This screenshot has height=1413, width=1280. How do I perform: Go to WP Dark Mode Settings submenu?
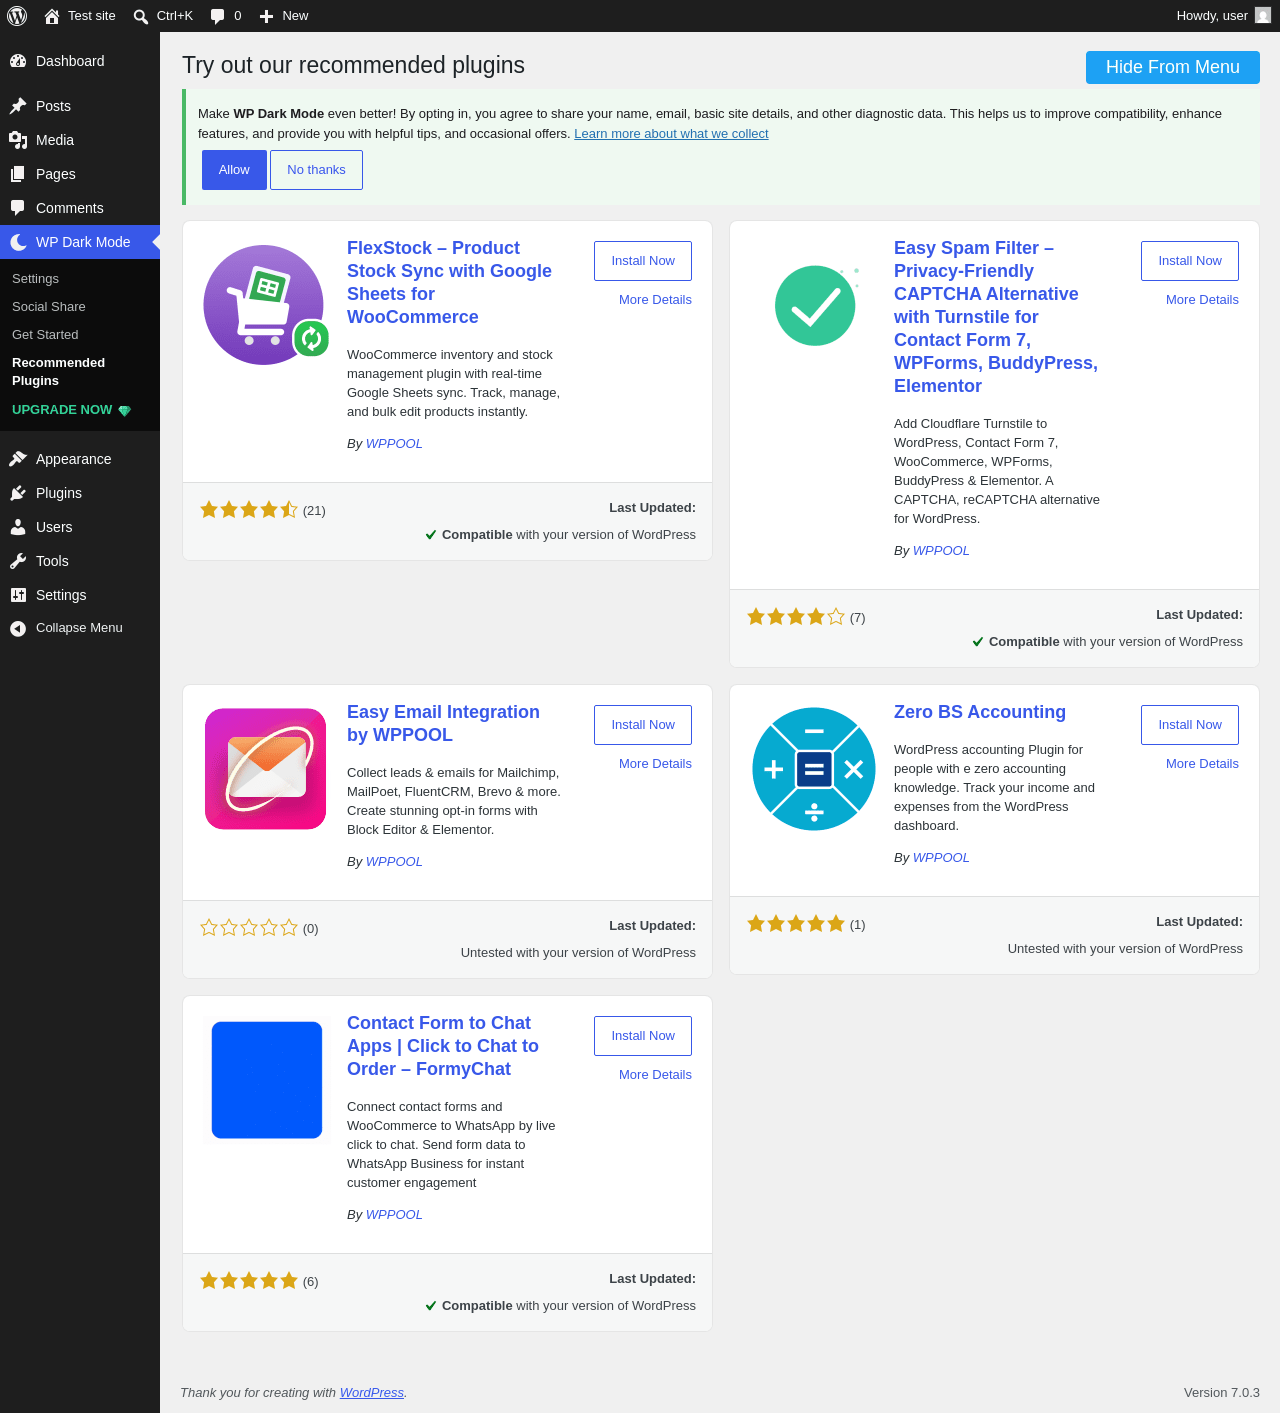coord(35,279)
